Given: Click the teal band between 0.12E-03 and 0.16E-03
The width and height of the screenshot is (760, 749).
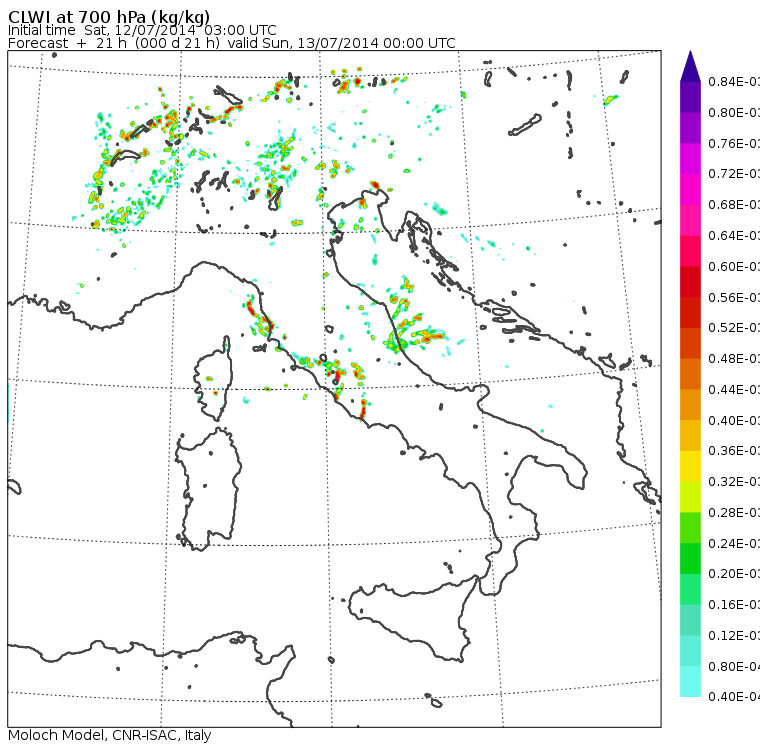Looking at the screenshot, I should [x=690, y=620].
